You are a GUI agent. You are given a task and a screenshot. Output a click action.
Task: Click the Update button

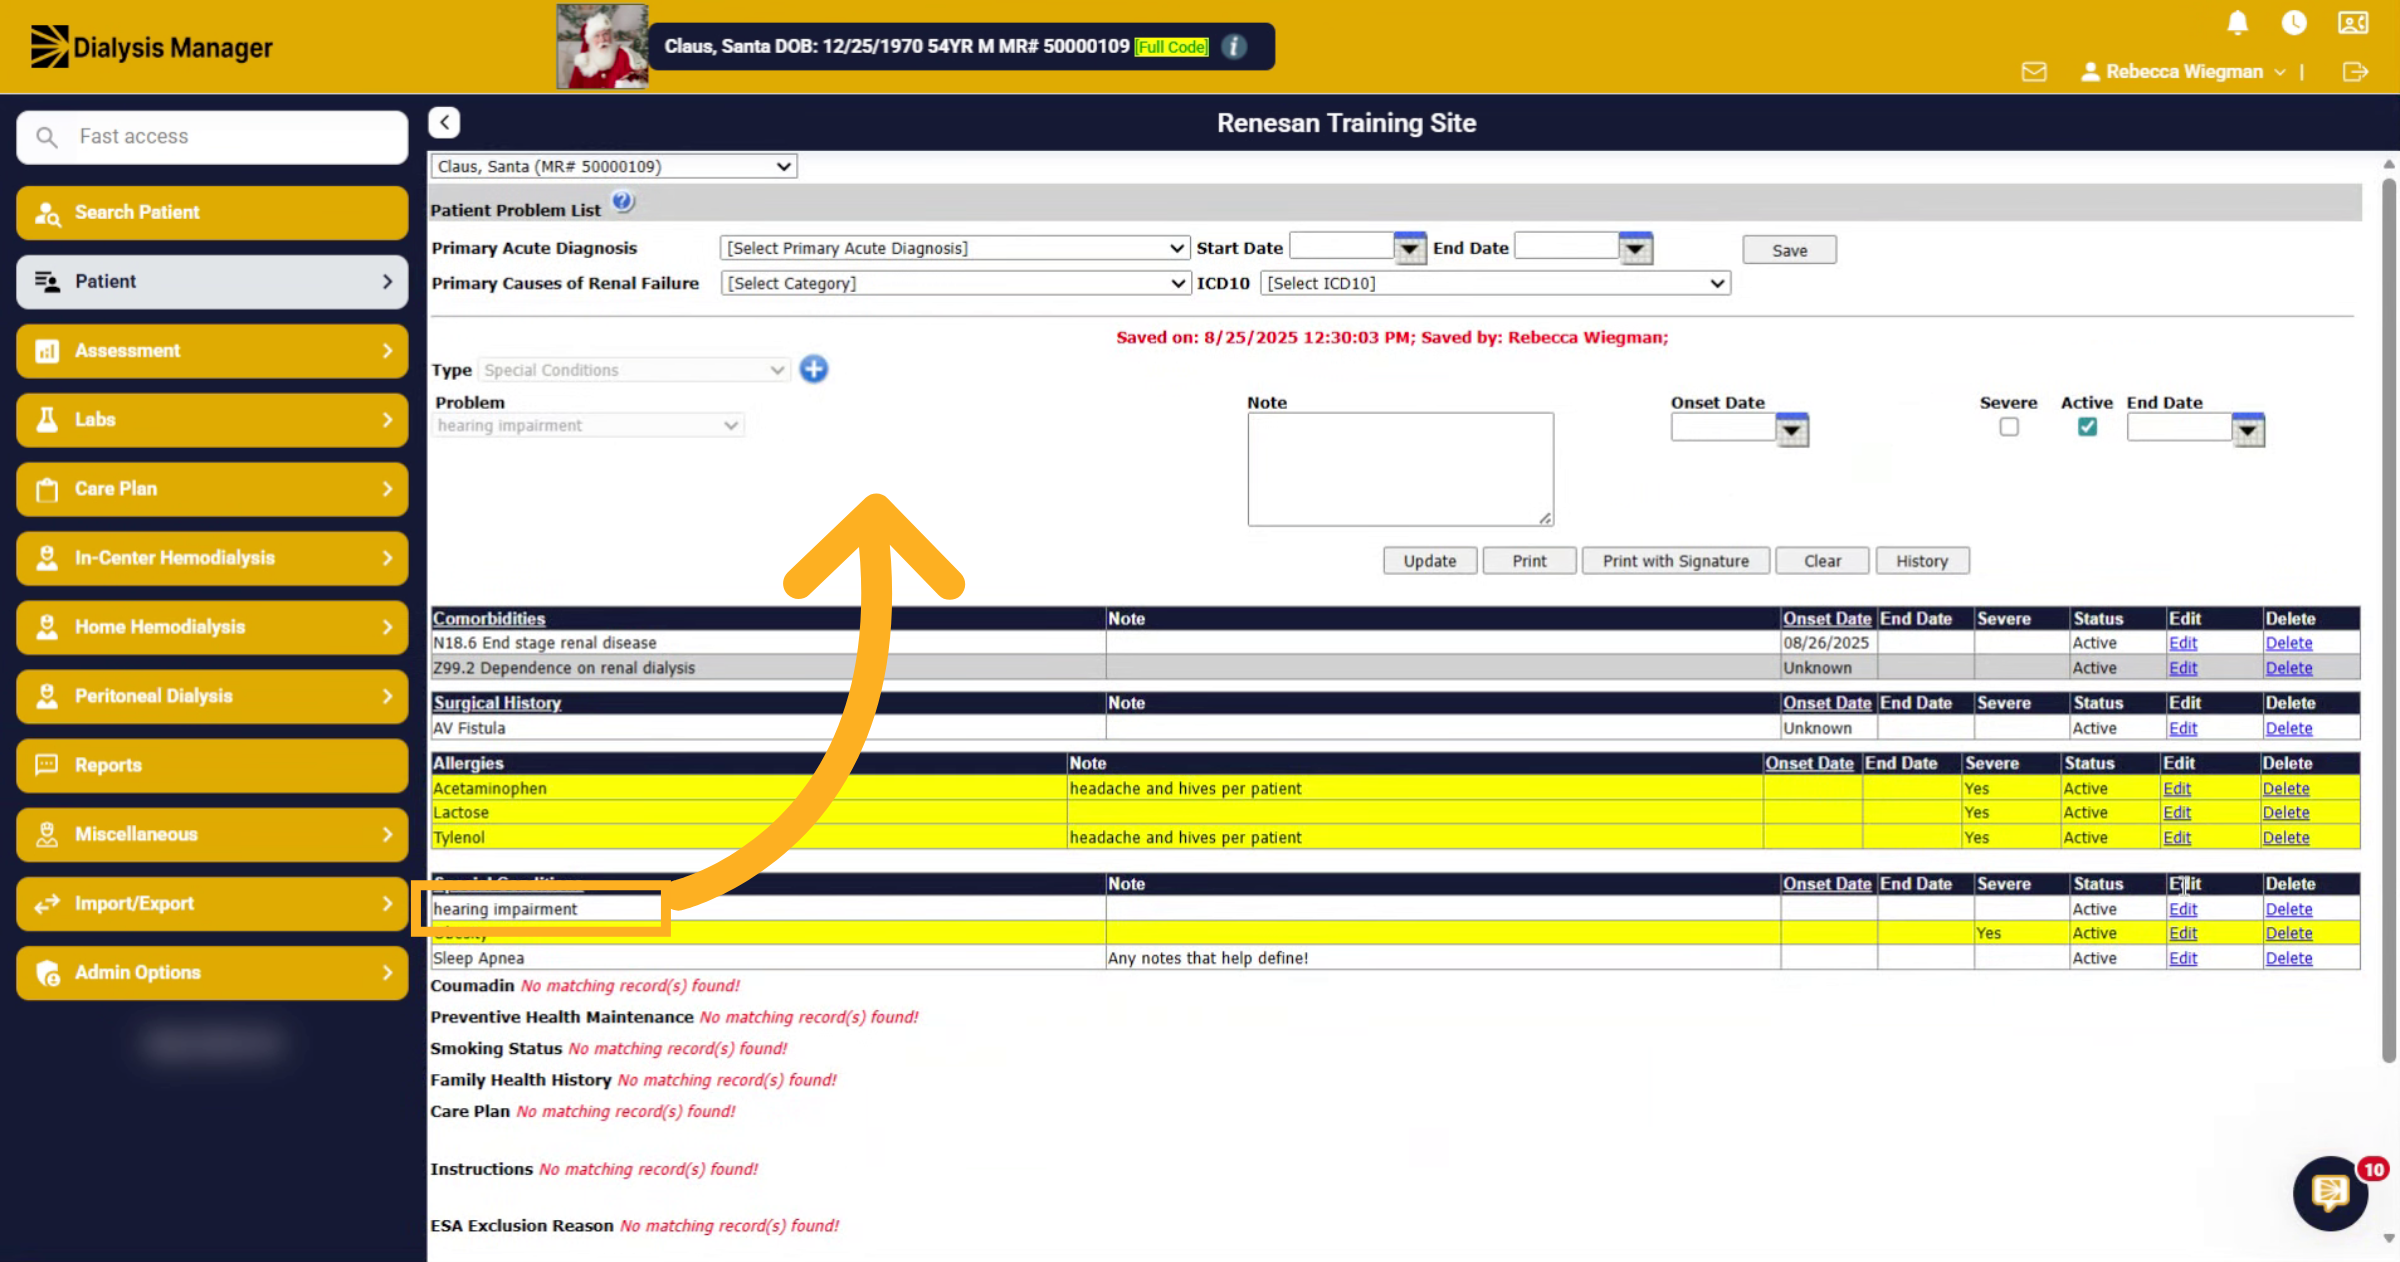(1429, 561)
